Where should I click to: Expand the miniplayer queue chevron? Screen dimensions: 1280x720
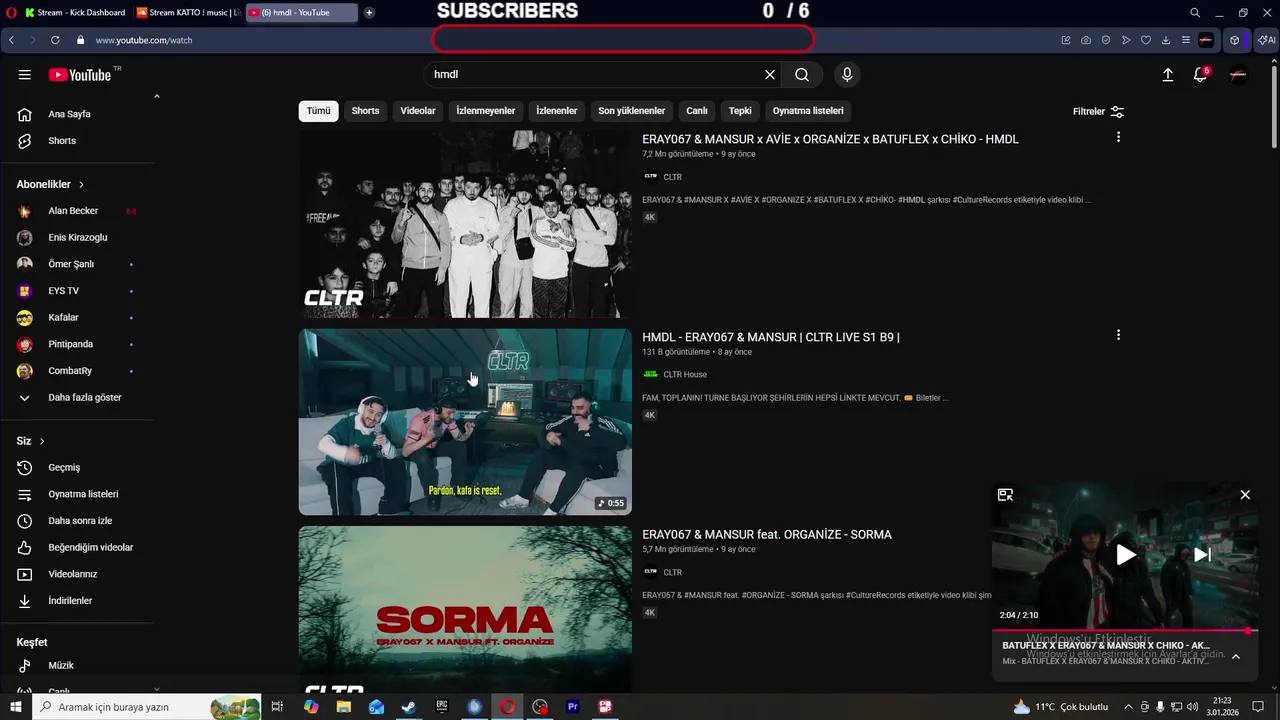(1236, 657)
